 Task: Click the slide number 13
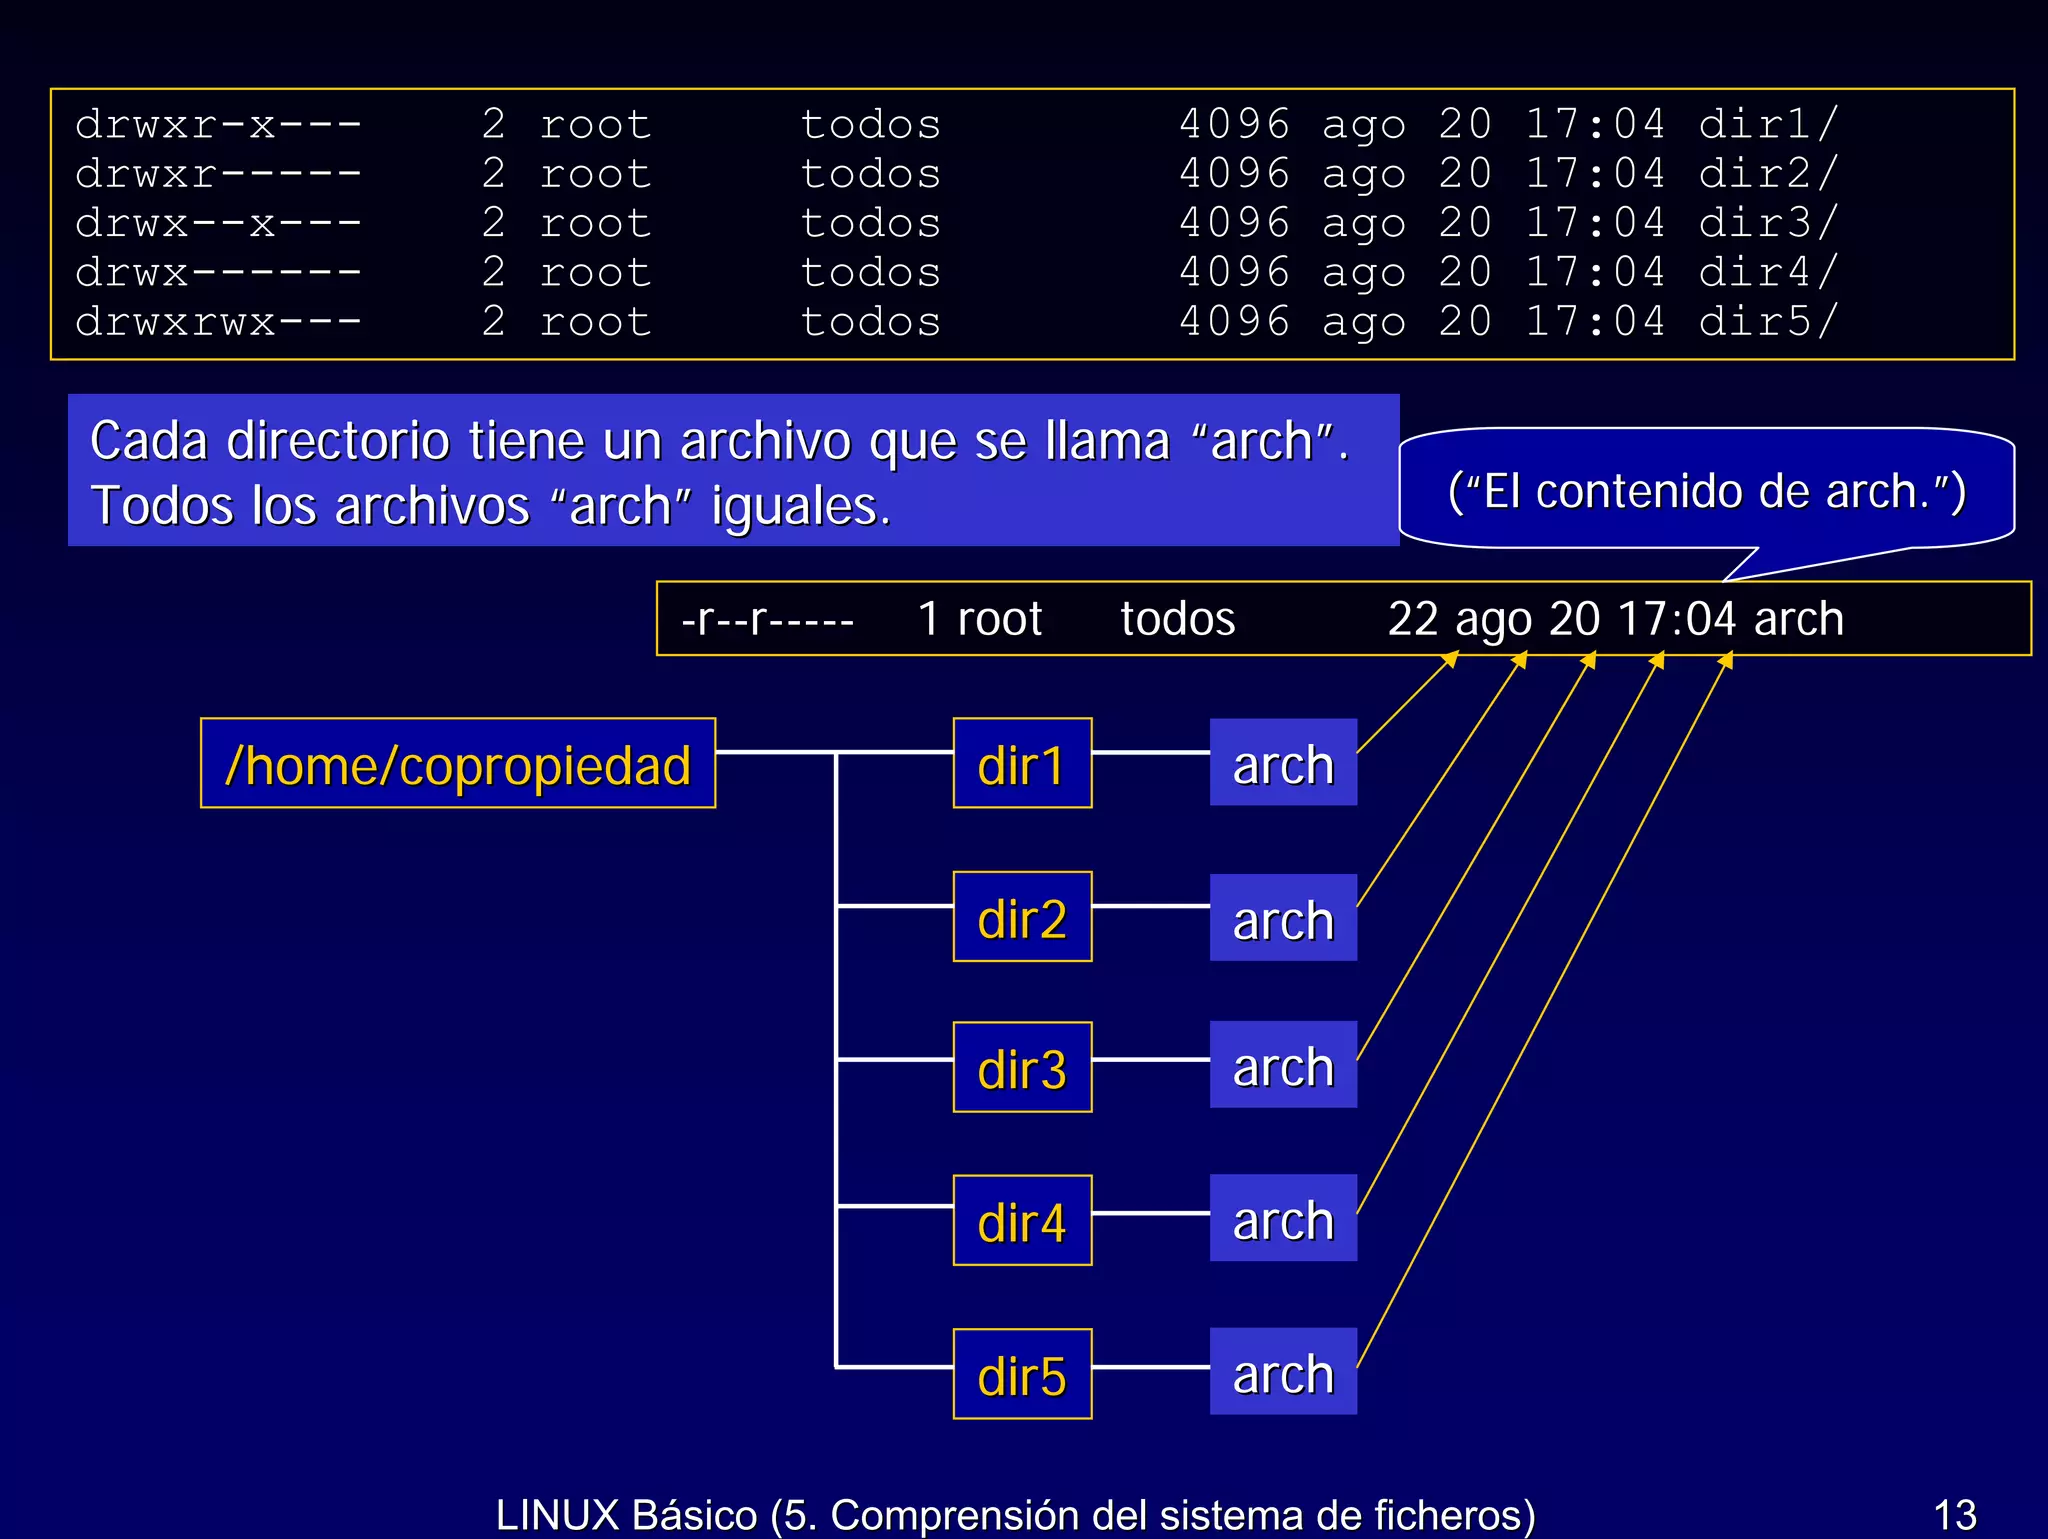[x=1955, y=1514]
